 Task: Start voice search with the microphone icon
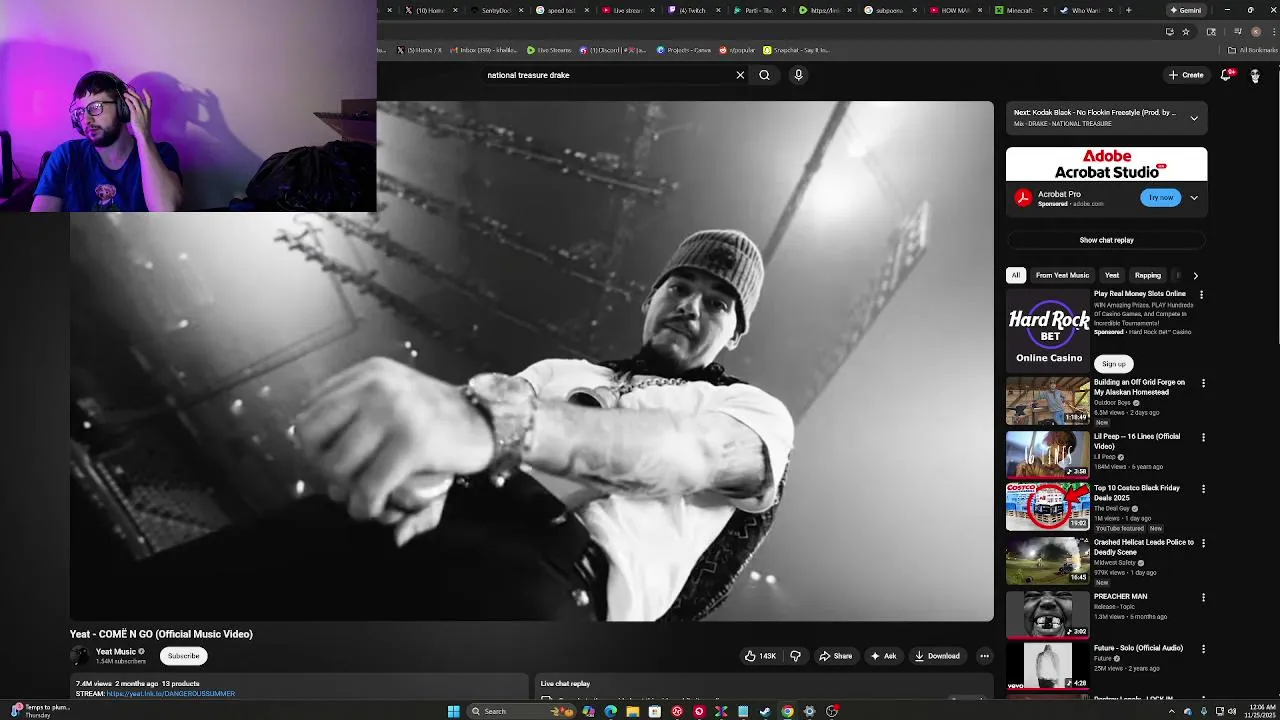(798, 75)
